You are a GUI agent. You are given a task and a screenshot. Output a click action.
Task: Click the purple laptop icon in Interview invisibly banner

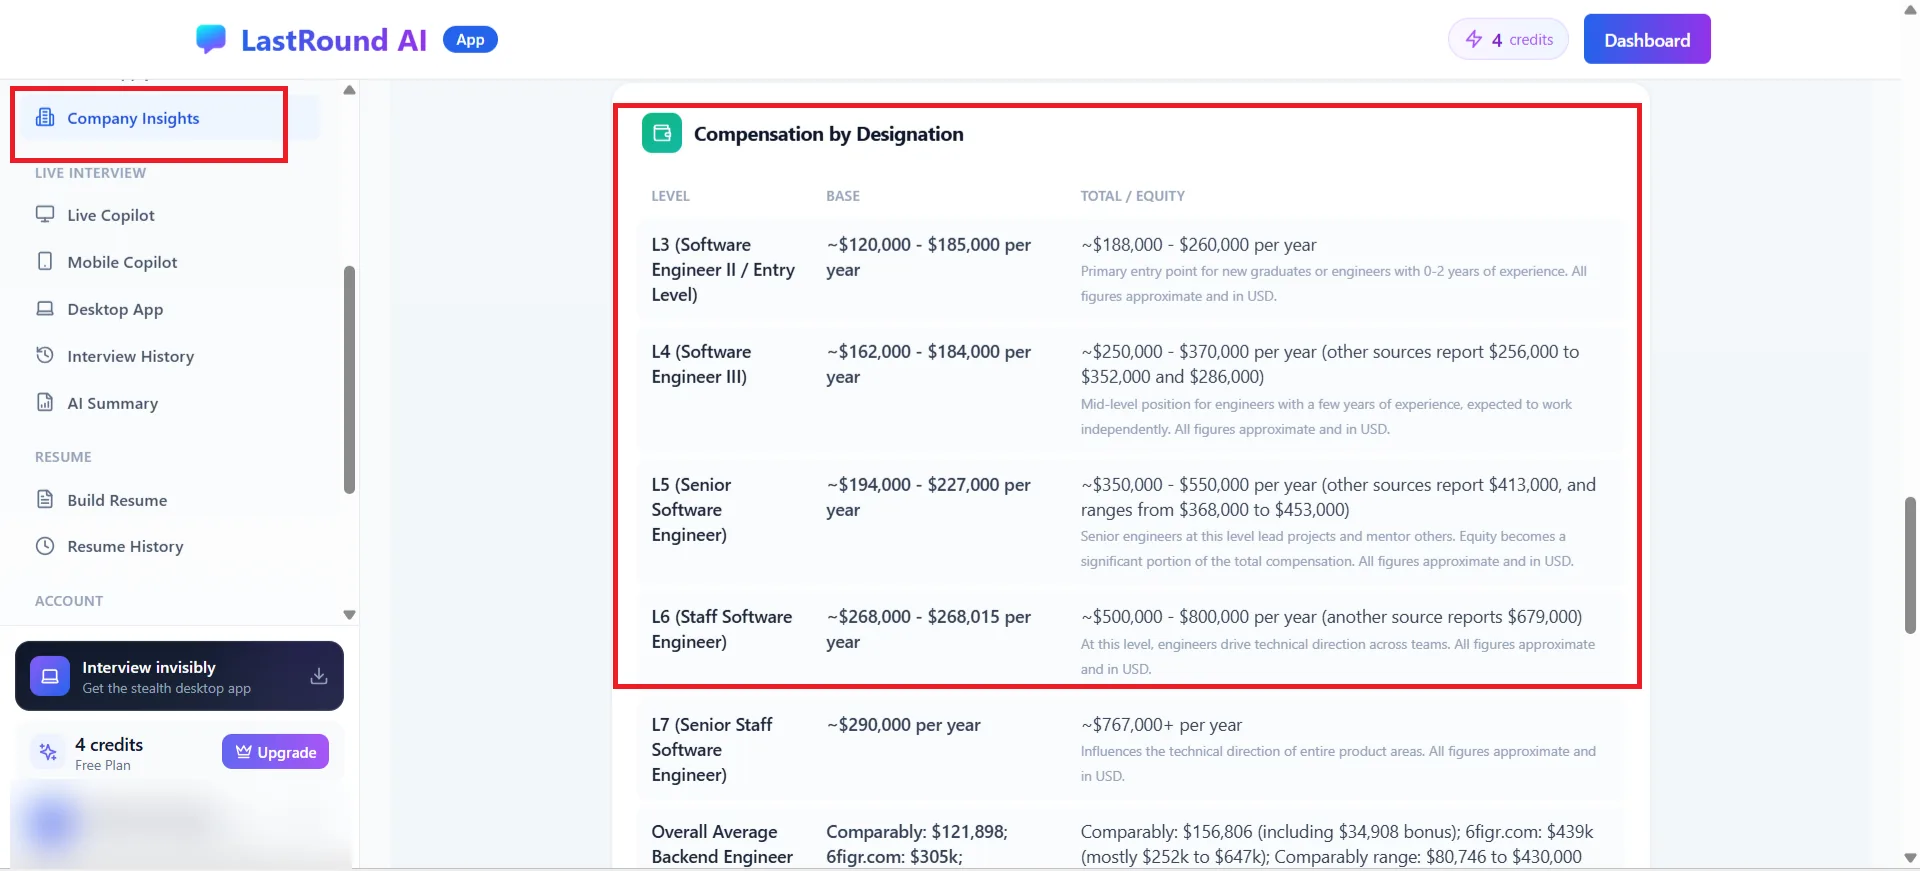pyautogui.click(x=50, y=676)
